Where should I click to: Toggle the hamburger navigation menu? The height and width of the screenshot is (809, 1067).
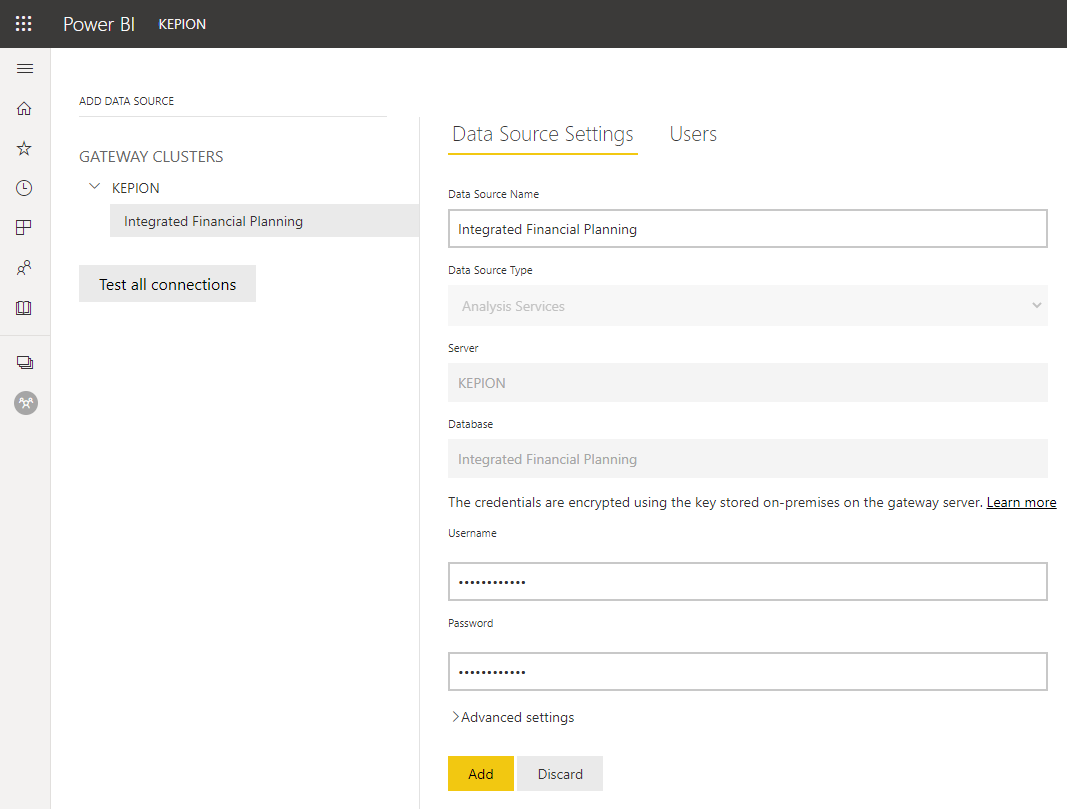[25, 68]
